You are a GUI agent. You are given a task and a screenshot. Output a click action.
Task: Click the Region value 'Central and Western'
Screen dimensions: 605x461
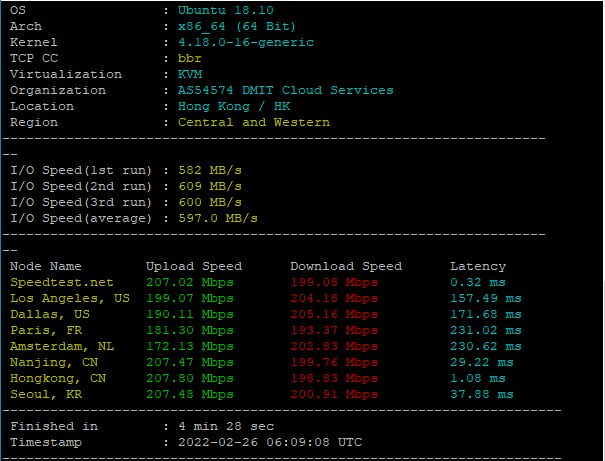(x=254, y=122)
